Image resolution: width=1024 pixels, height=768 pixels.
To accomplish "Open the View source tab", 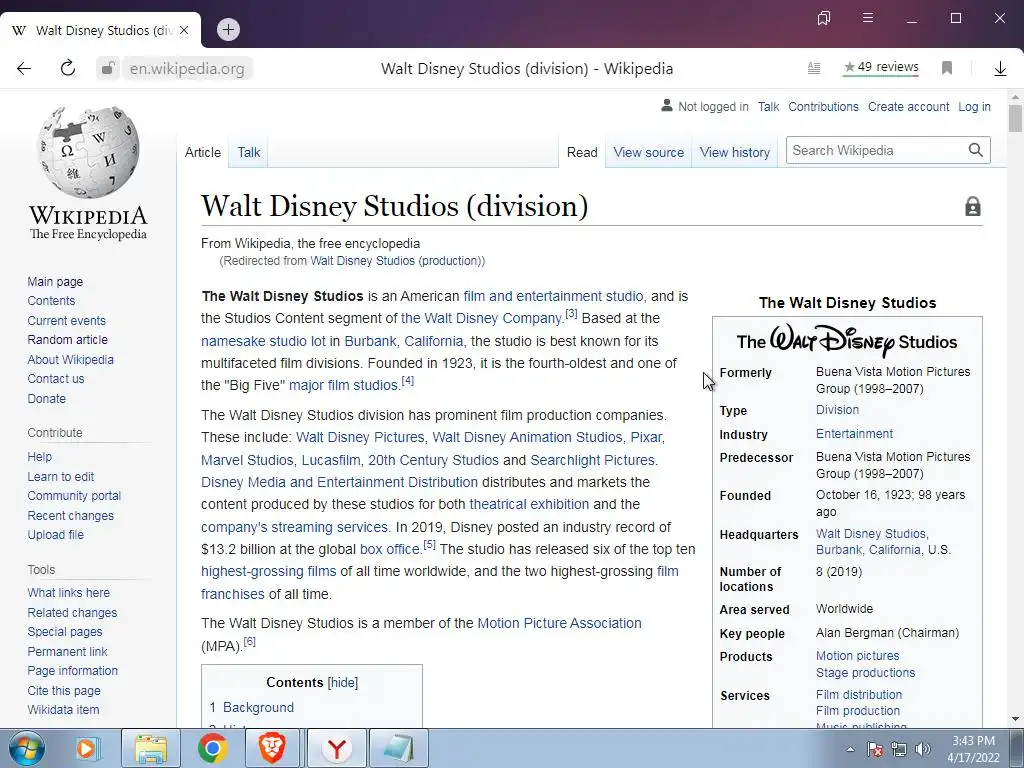I will 648,152.
